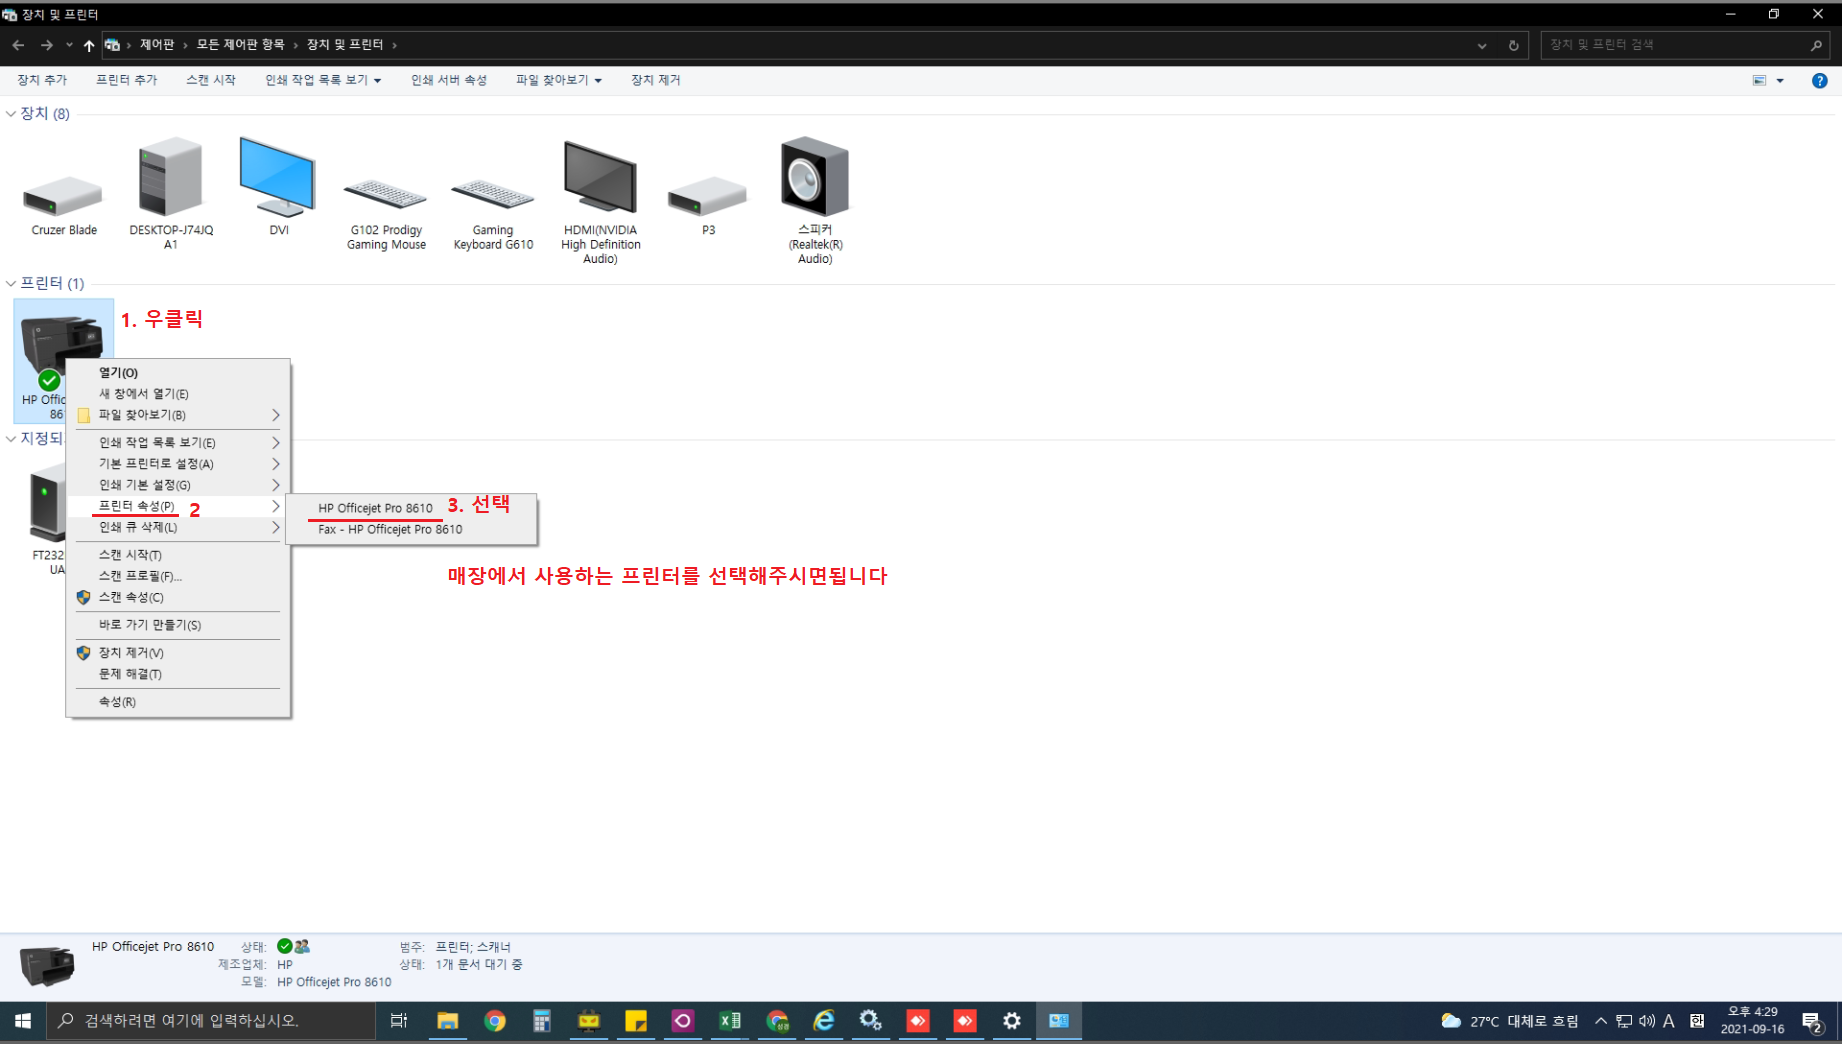The height and width of the screenshot is (1044, 1842).
Task: Open the Windows Start menu
Action: 23,1021
